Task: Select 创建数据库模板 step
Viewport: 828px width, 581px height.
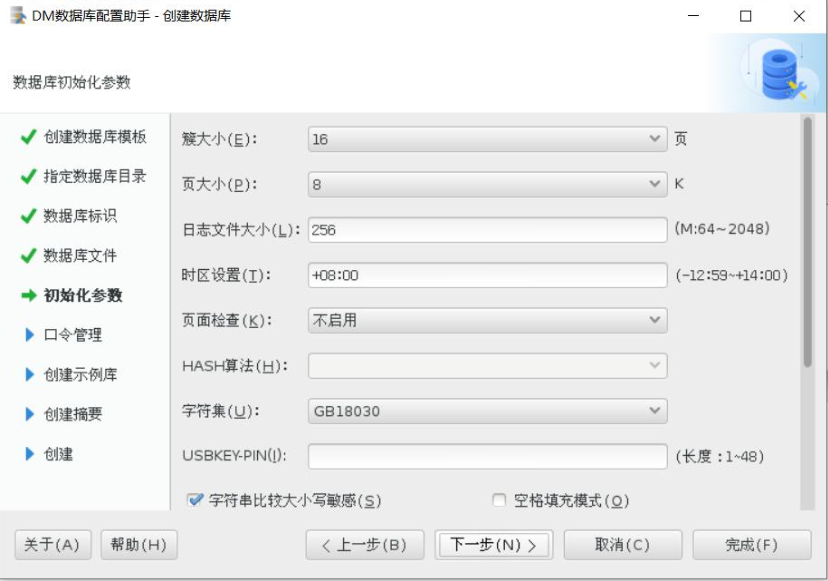Action: (95, 137)
